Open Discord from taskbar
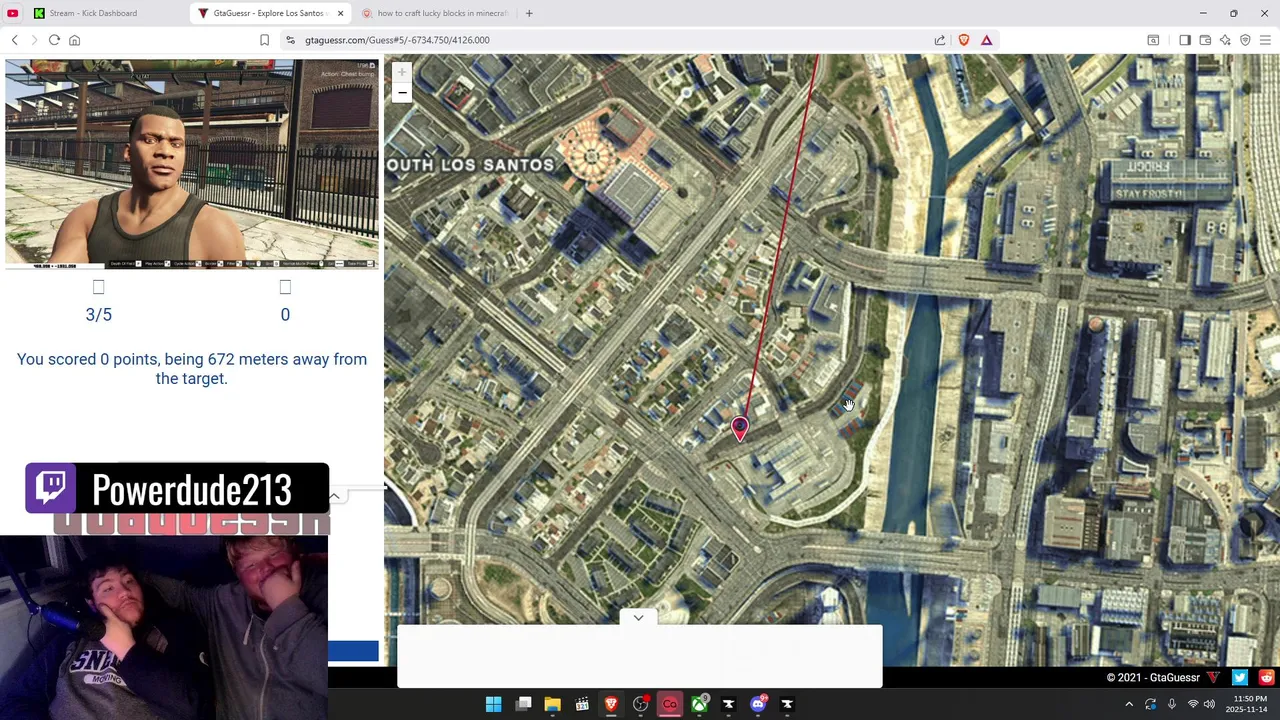 tap(758, 704)
